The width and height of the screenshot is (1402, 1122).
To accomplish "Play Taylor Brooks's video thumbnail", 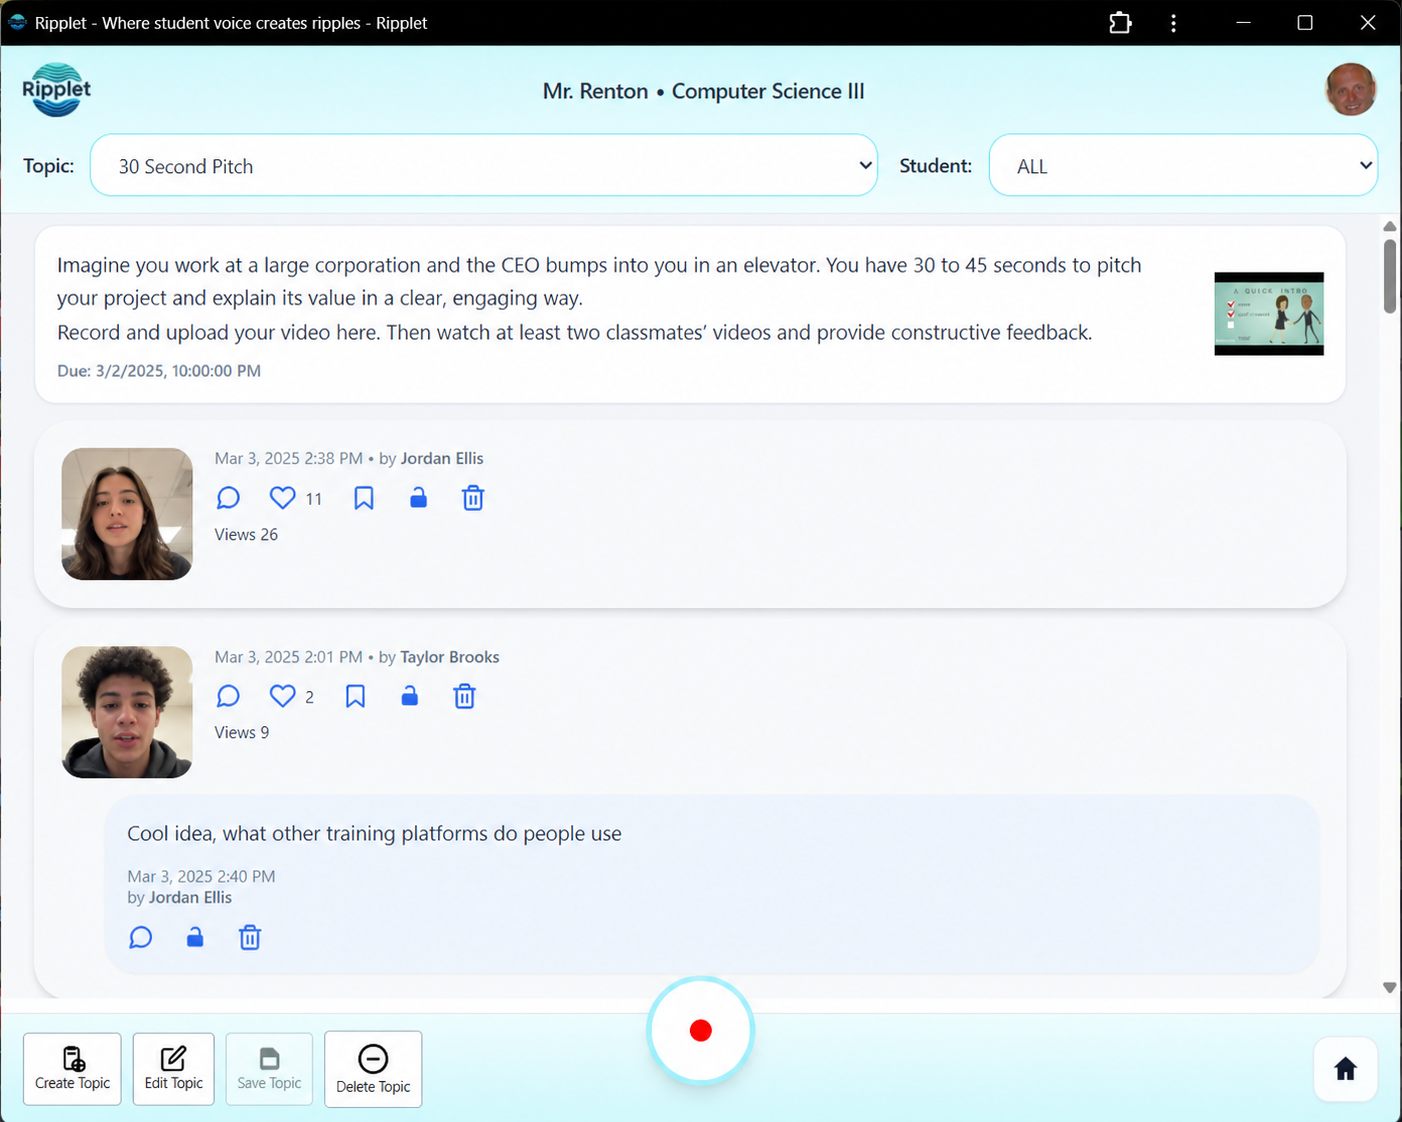I will point(127,712).
